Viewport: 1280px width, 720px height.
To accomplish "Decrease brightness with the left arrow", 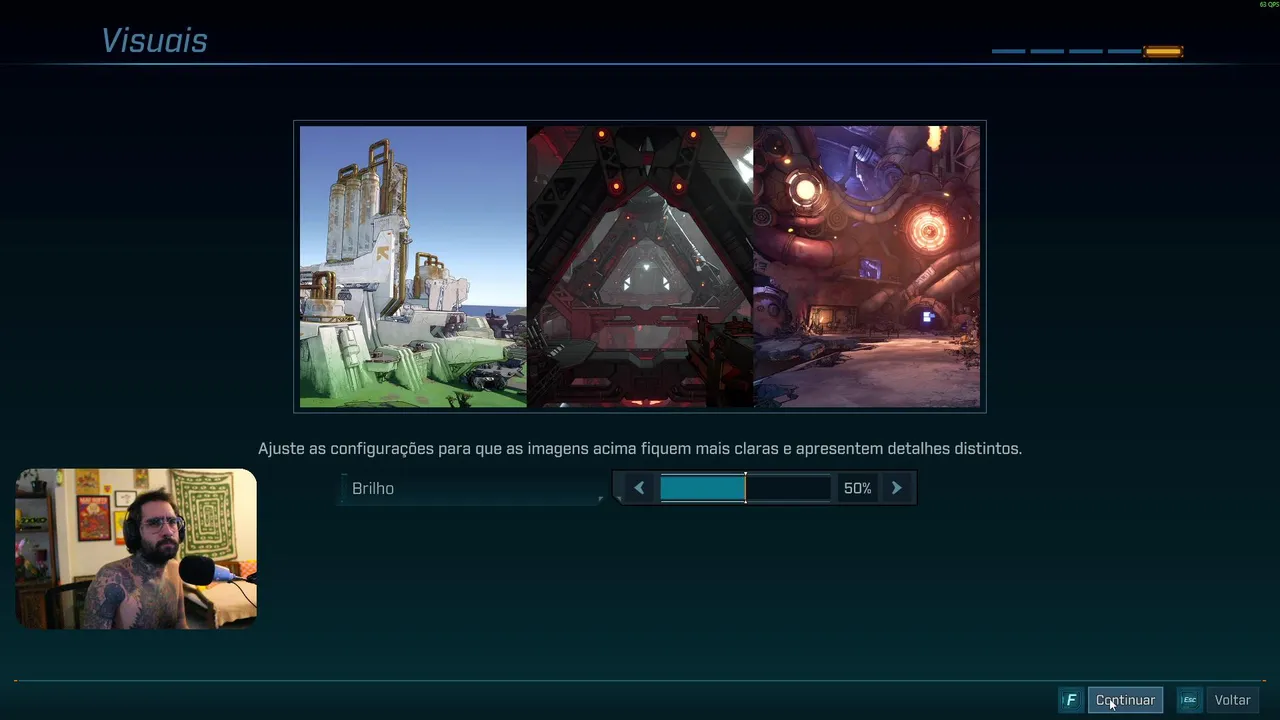I will click(639, 488).
